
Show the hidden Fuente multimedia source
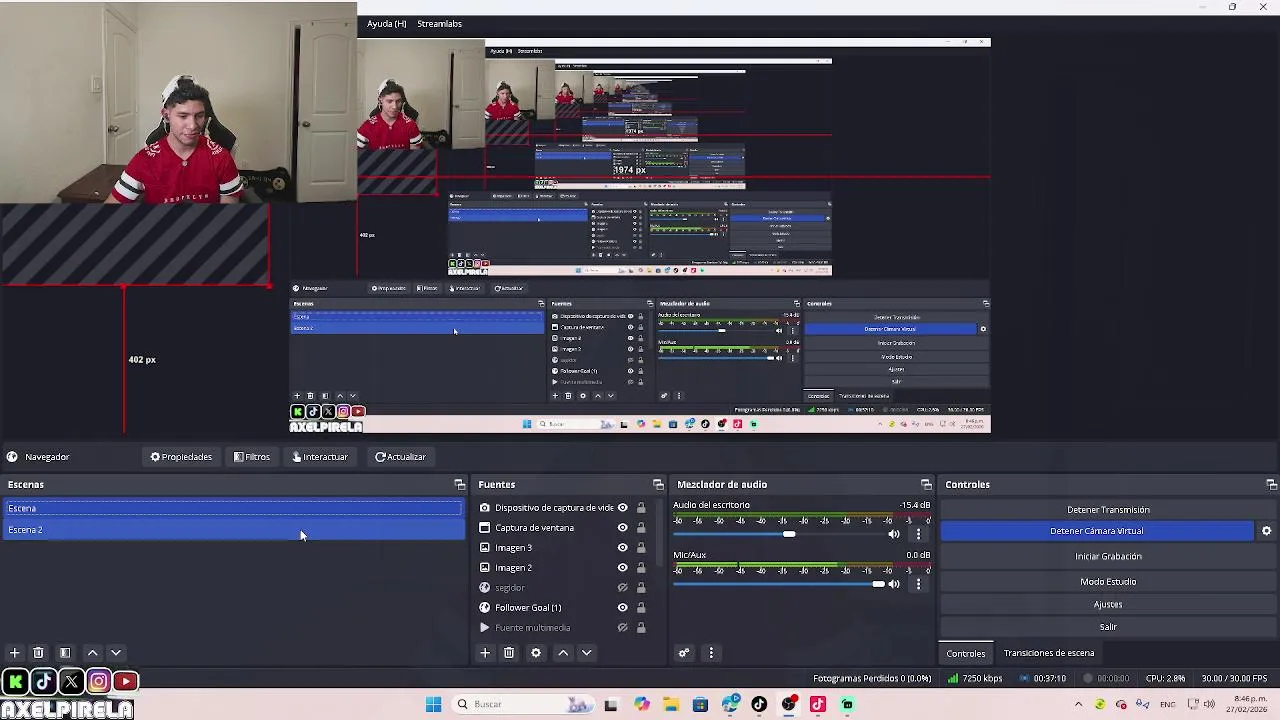(622, 628)
